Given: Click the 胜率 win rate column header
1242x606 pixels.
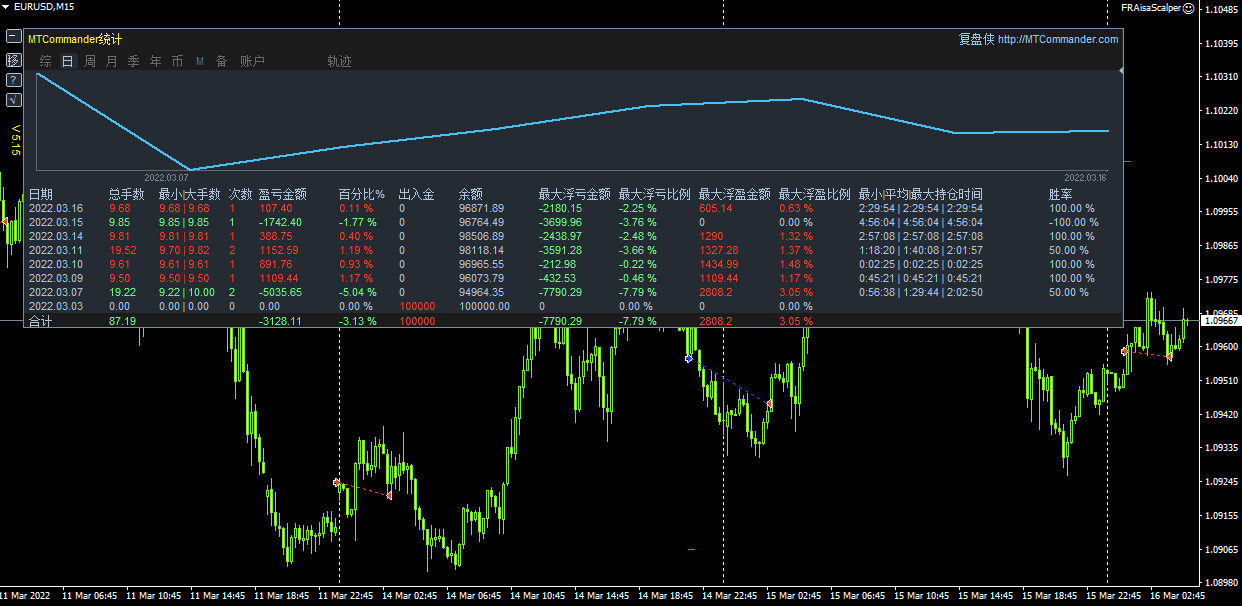Looking at the screenshot, I should pyautogui.click(x=1060, y=194).
